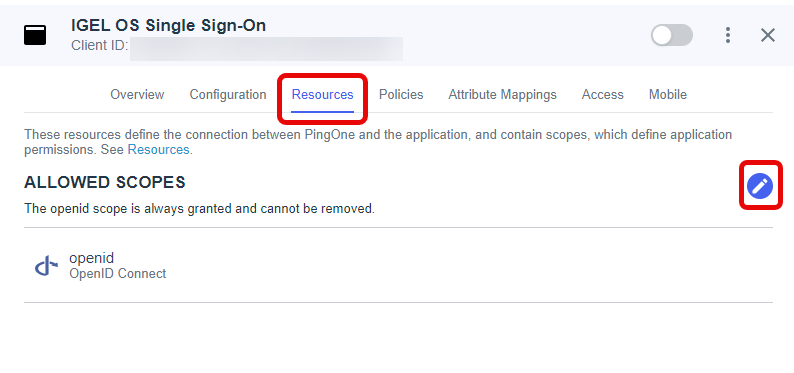Show the Mobile tab
Image resolution: width=794 pixels, height=373 pixels.
pos(668,95)
